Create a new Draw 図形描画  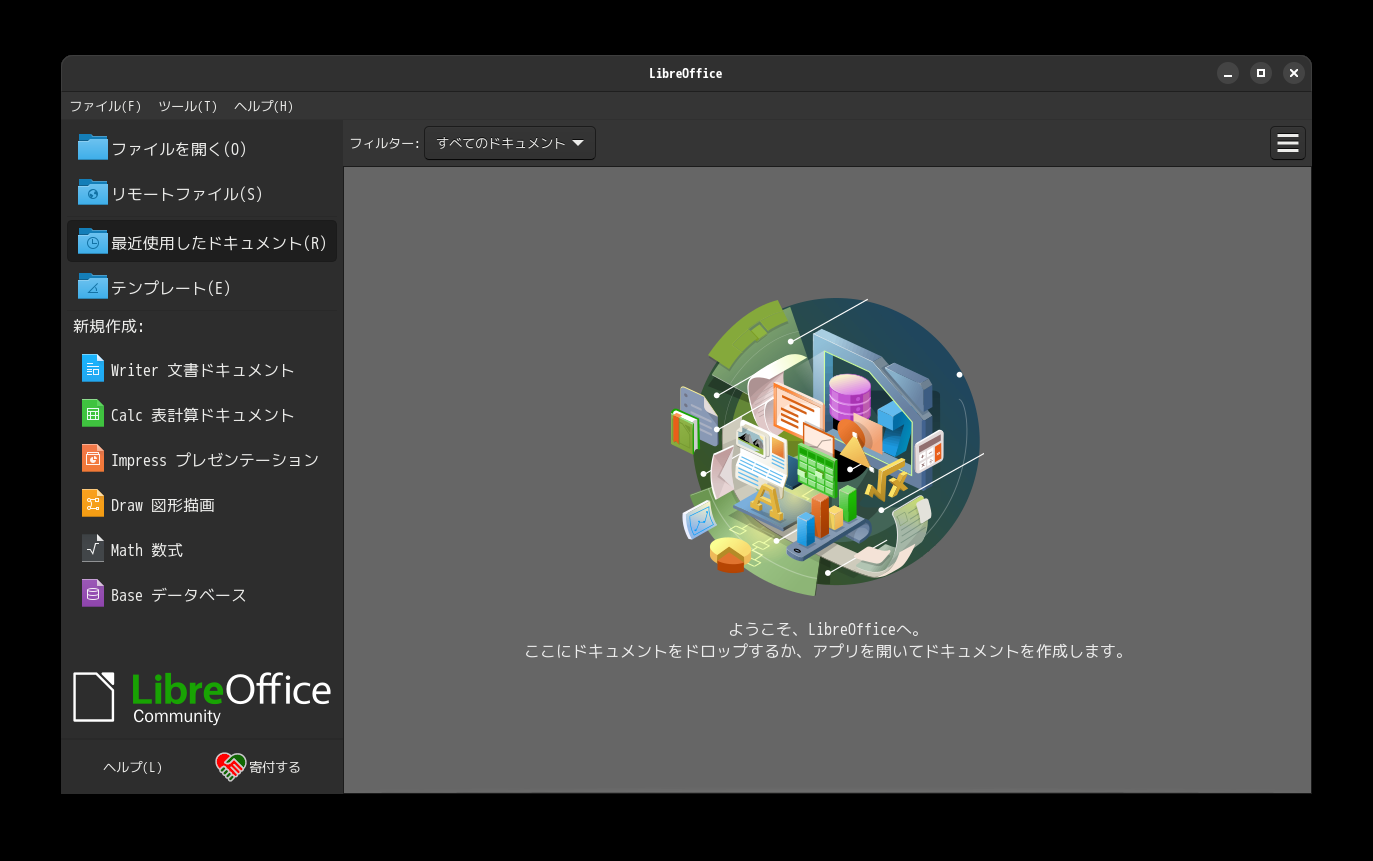pos(202,504)
